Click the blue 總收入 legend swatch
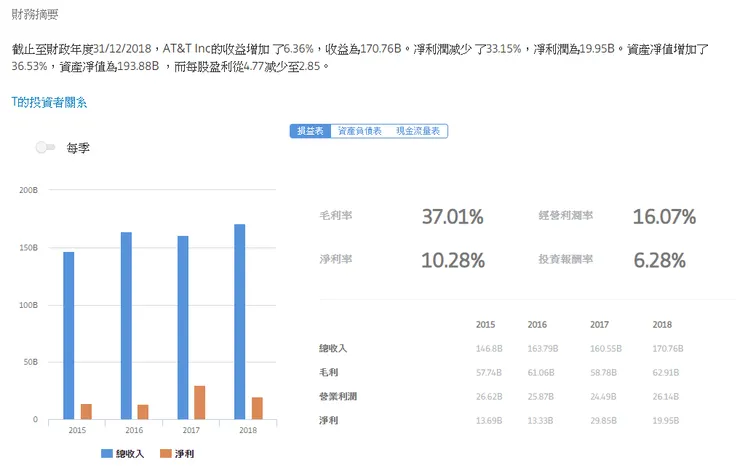740x471 pixels. coord(107,454)
